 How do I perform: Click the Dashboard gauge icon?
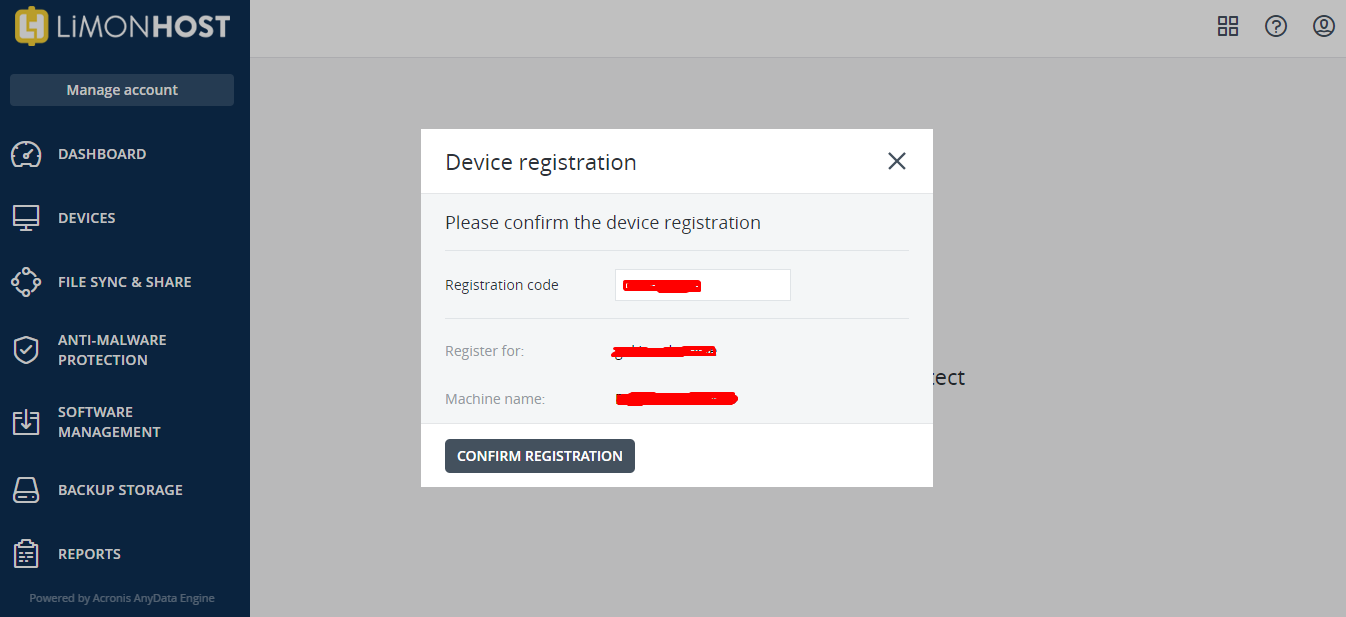tap(26, 154)
